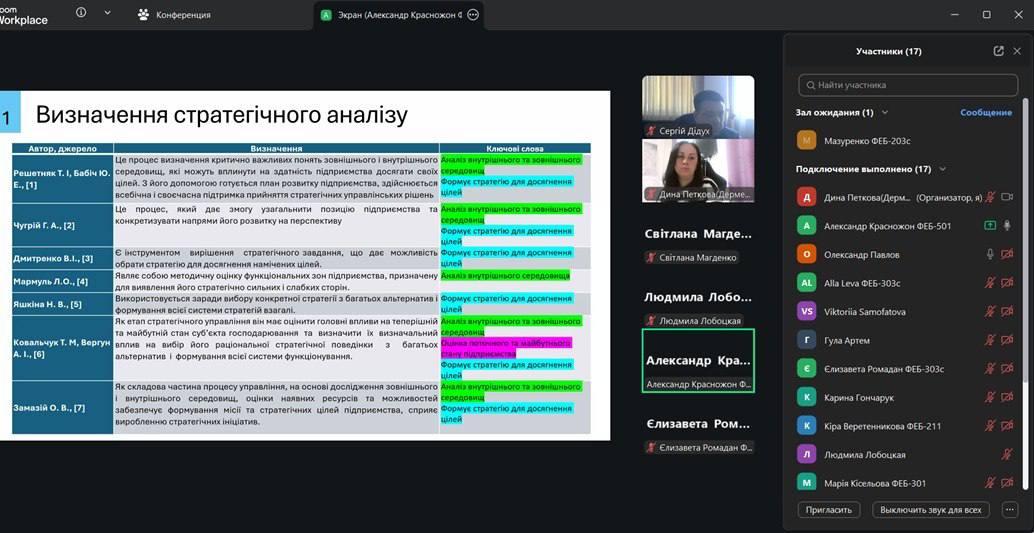
Task: Collapse the connected participants section
Action: pos(942,169)
